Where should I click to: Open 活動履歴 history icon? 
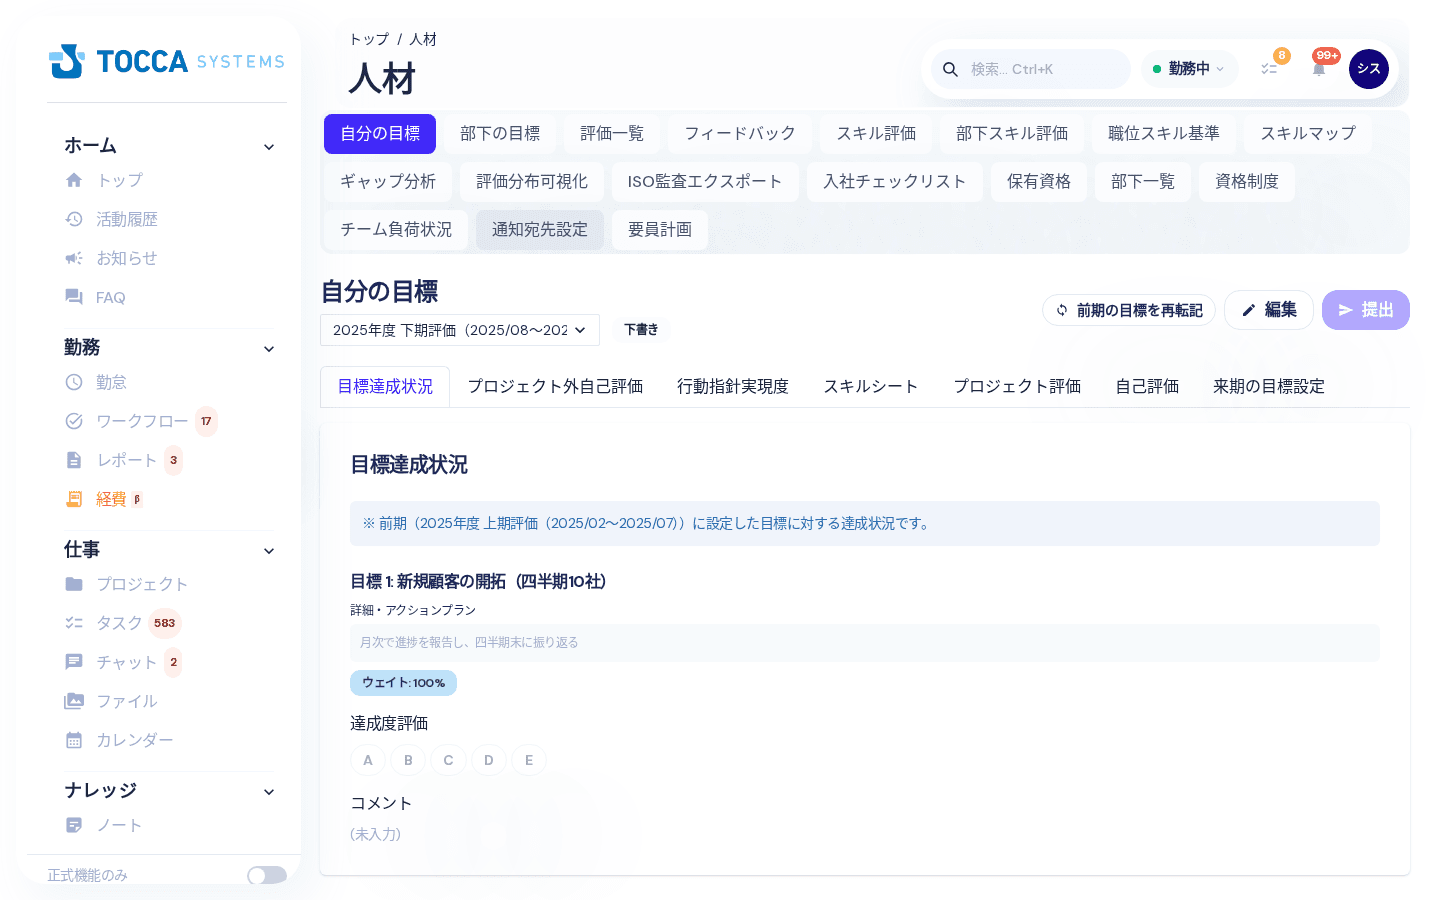(x=74, y=219)
